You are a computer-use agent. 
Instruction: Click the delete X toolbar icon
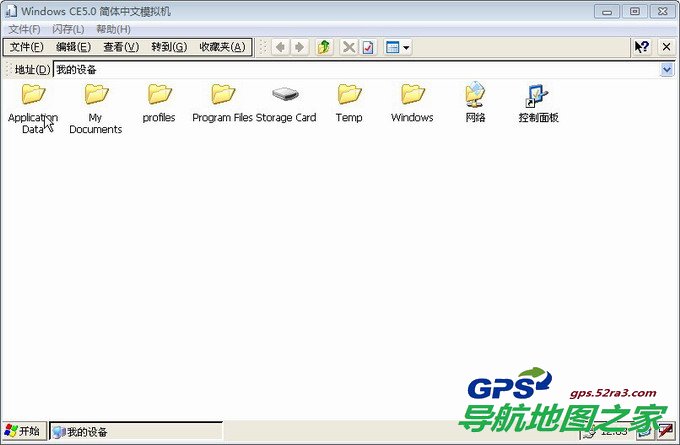[349, 47]
